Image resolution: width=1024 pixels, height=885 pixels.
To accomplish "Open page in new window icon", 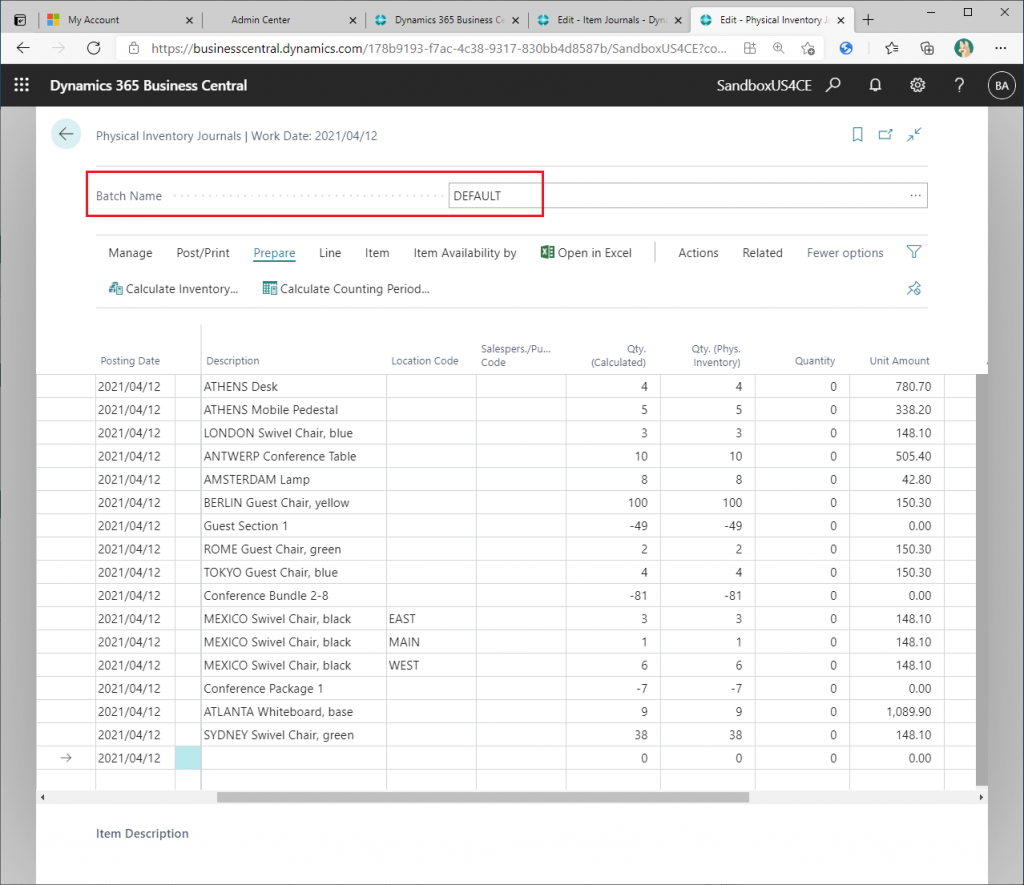I will (x=886, y=135).
